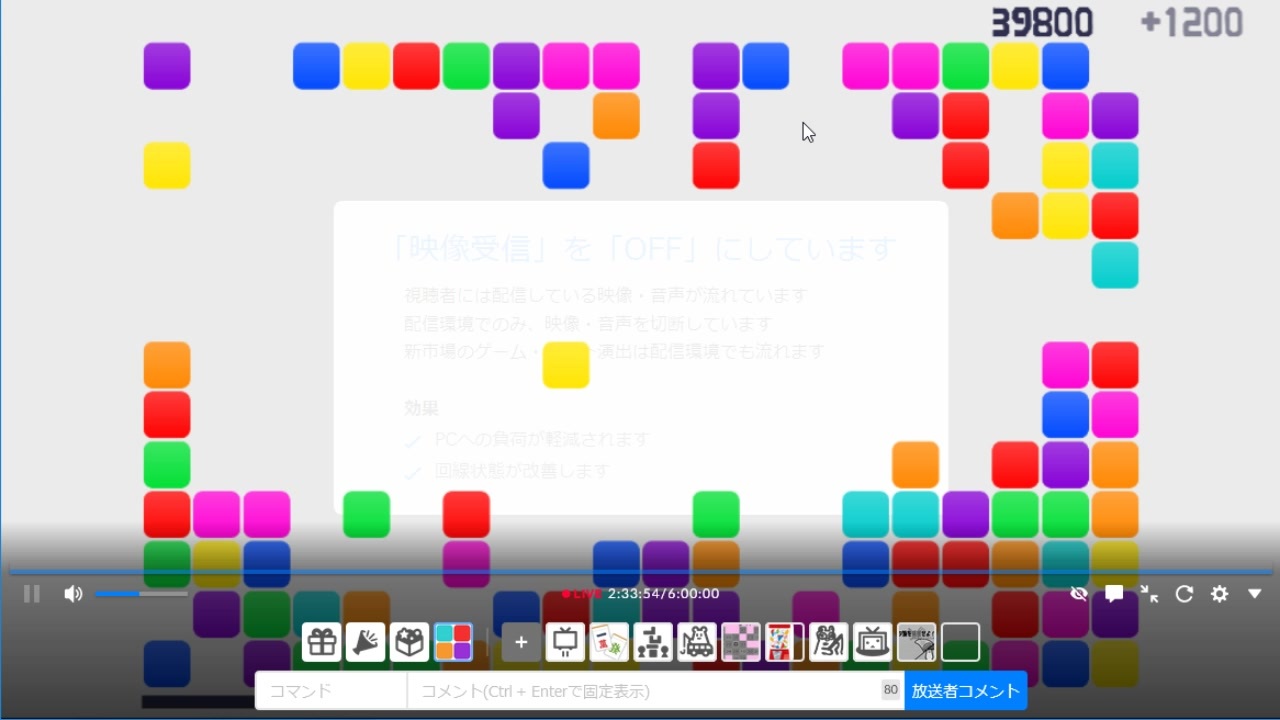Click the 39800 score display
The image size is (1280, 720).
coord(1042,22)
